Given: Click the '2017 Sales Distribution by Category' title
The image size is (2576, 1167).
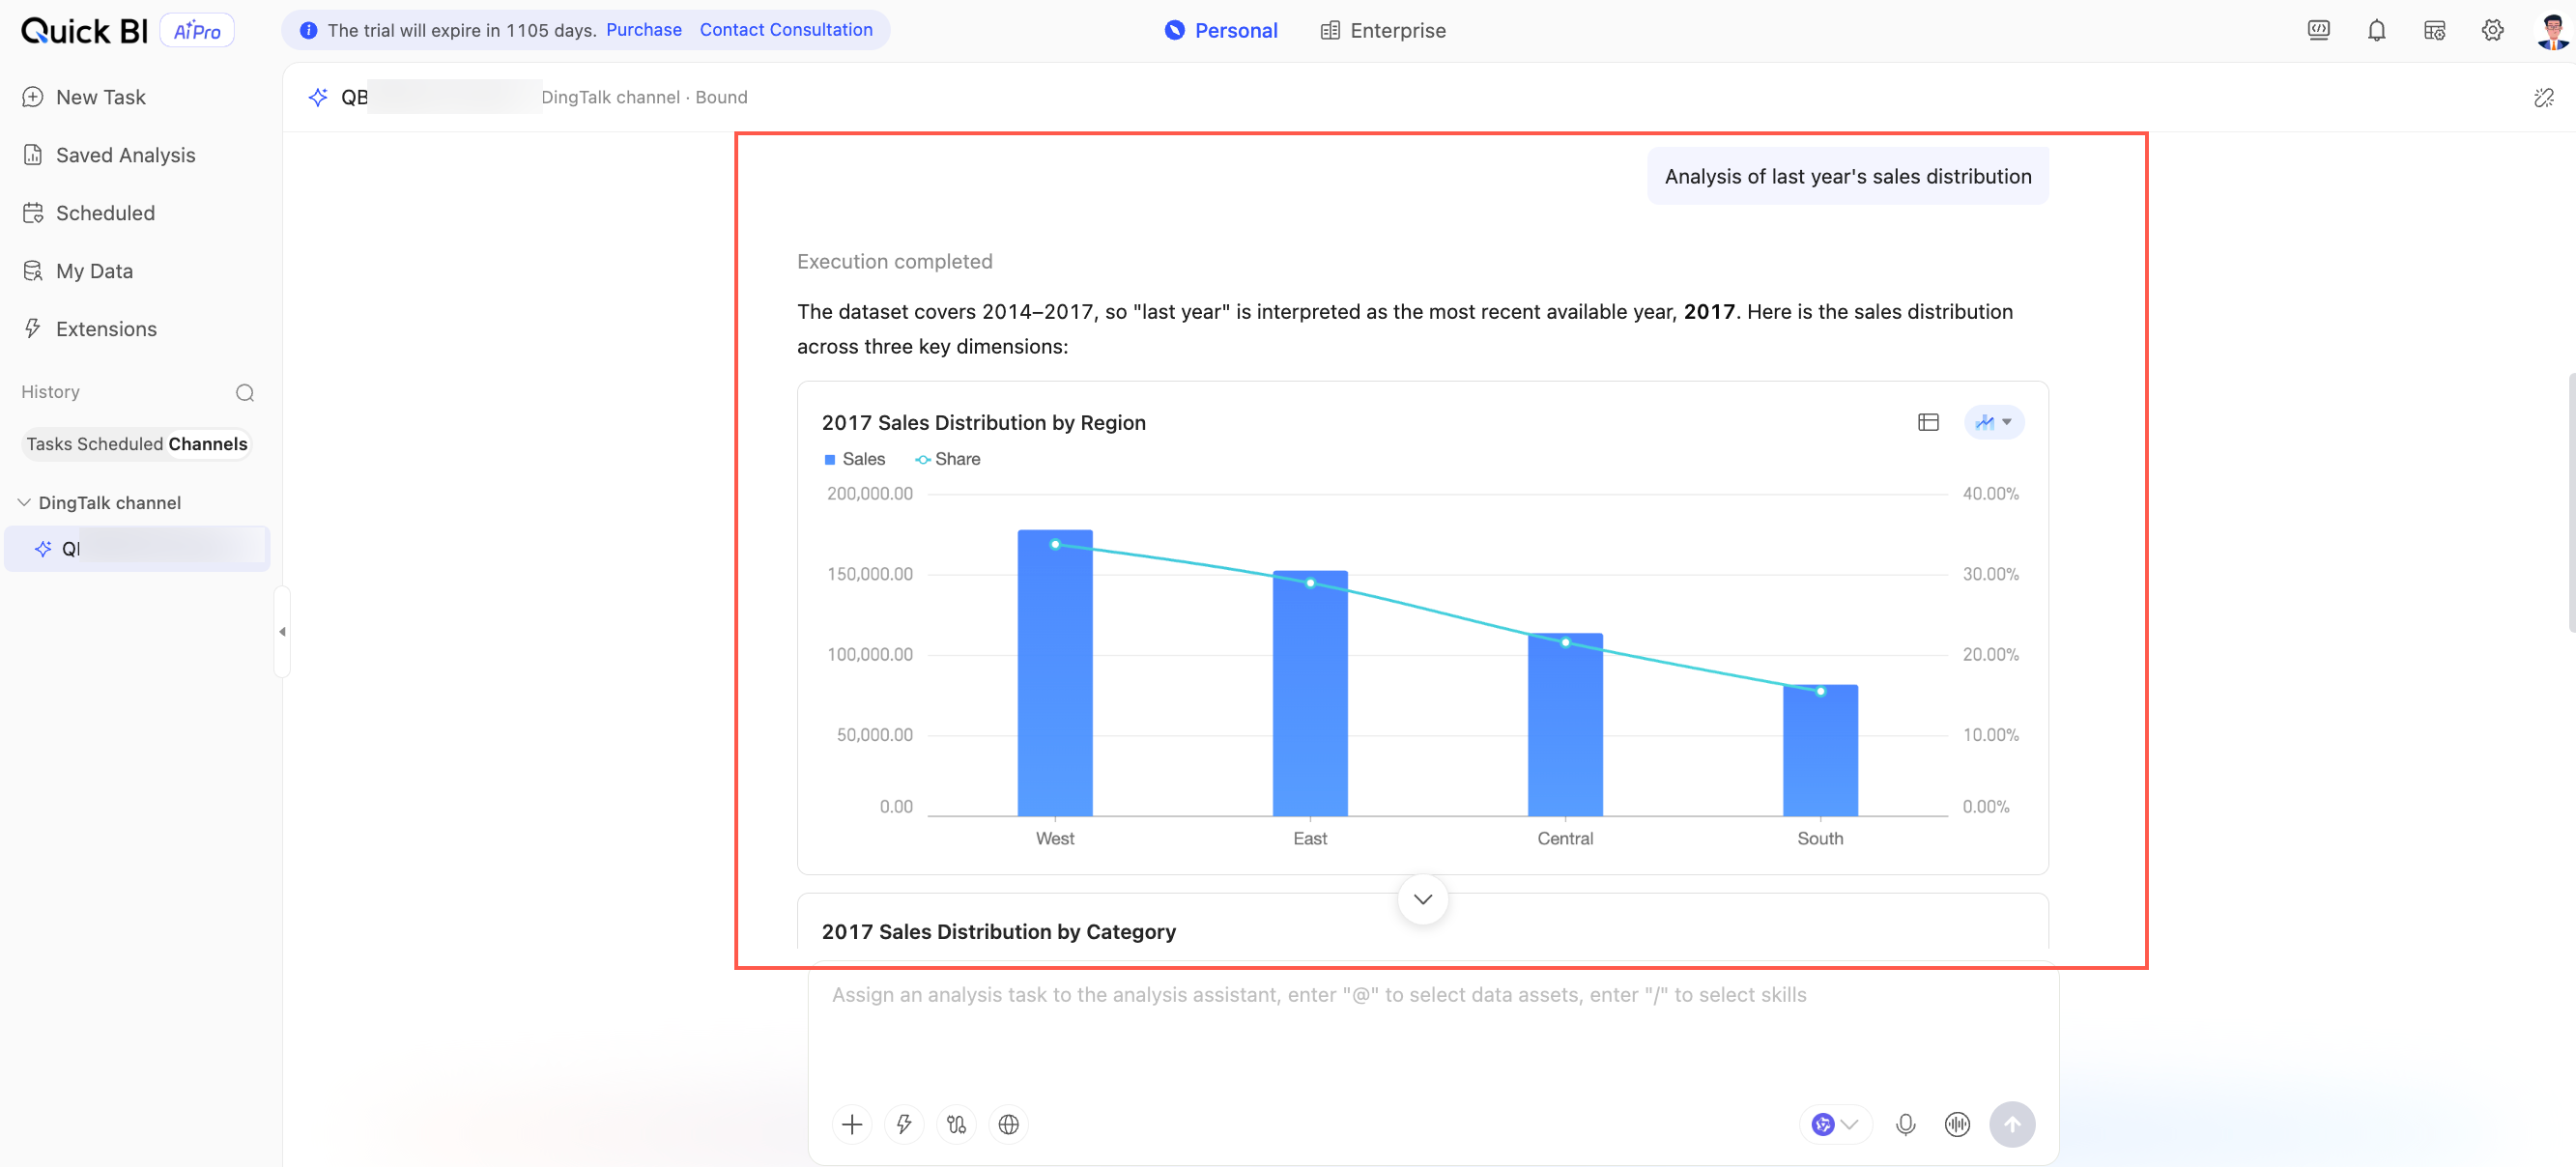Looking at the screenshot, I should point(998,931).
